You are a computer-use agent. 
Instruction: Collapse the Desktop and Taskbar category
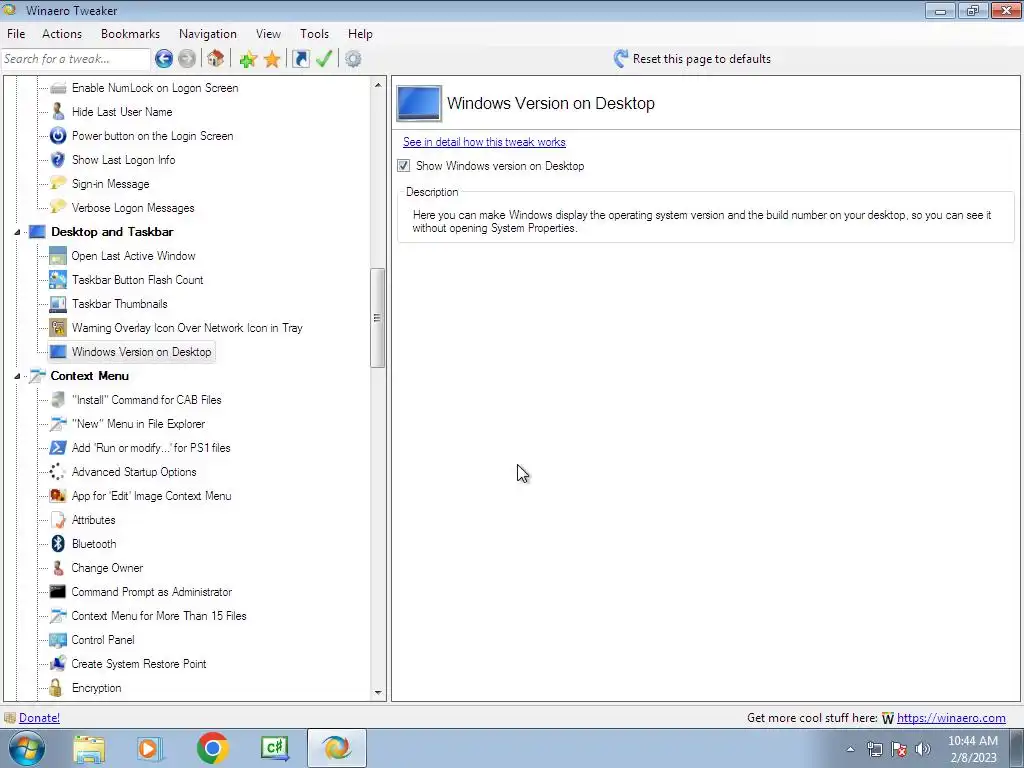pos(18,232)
